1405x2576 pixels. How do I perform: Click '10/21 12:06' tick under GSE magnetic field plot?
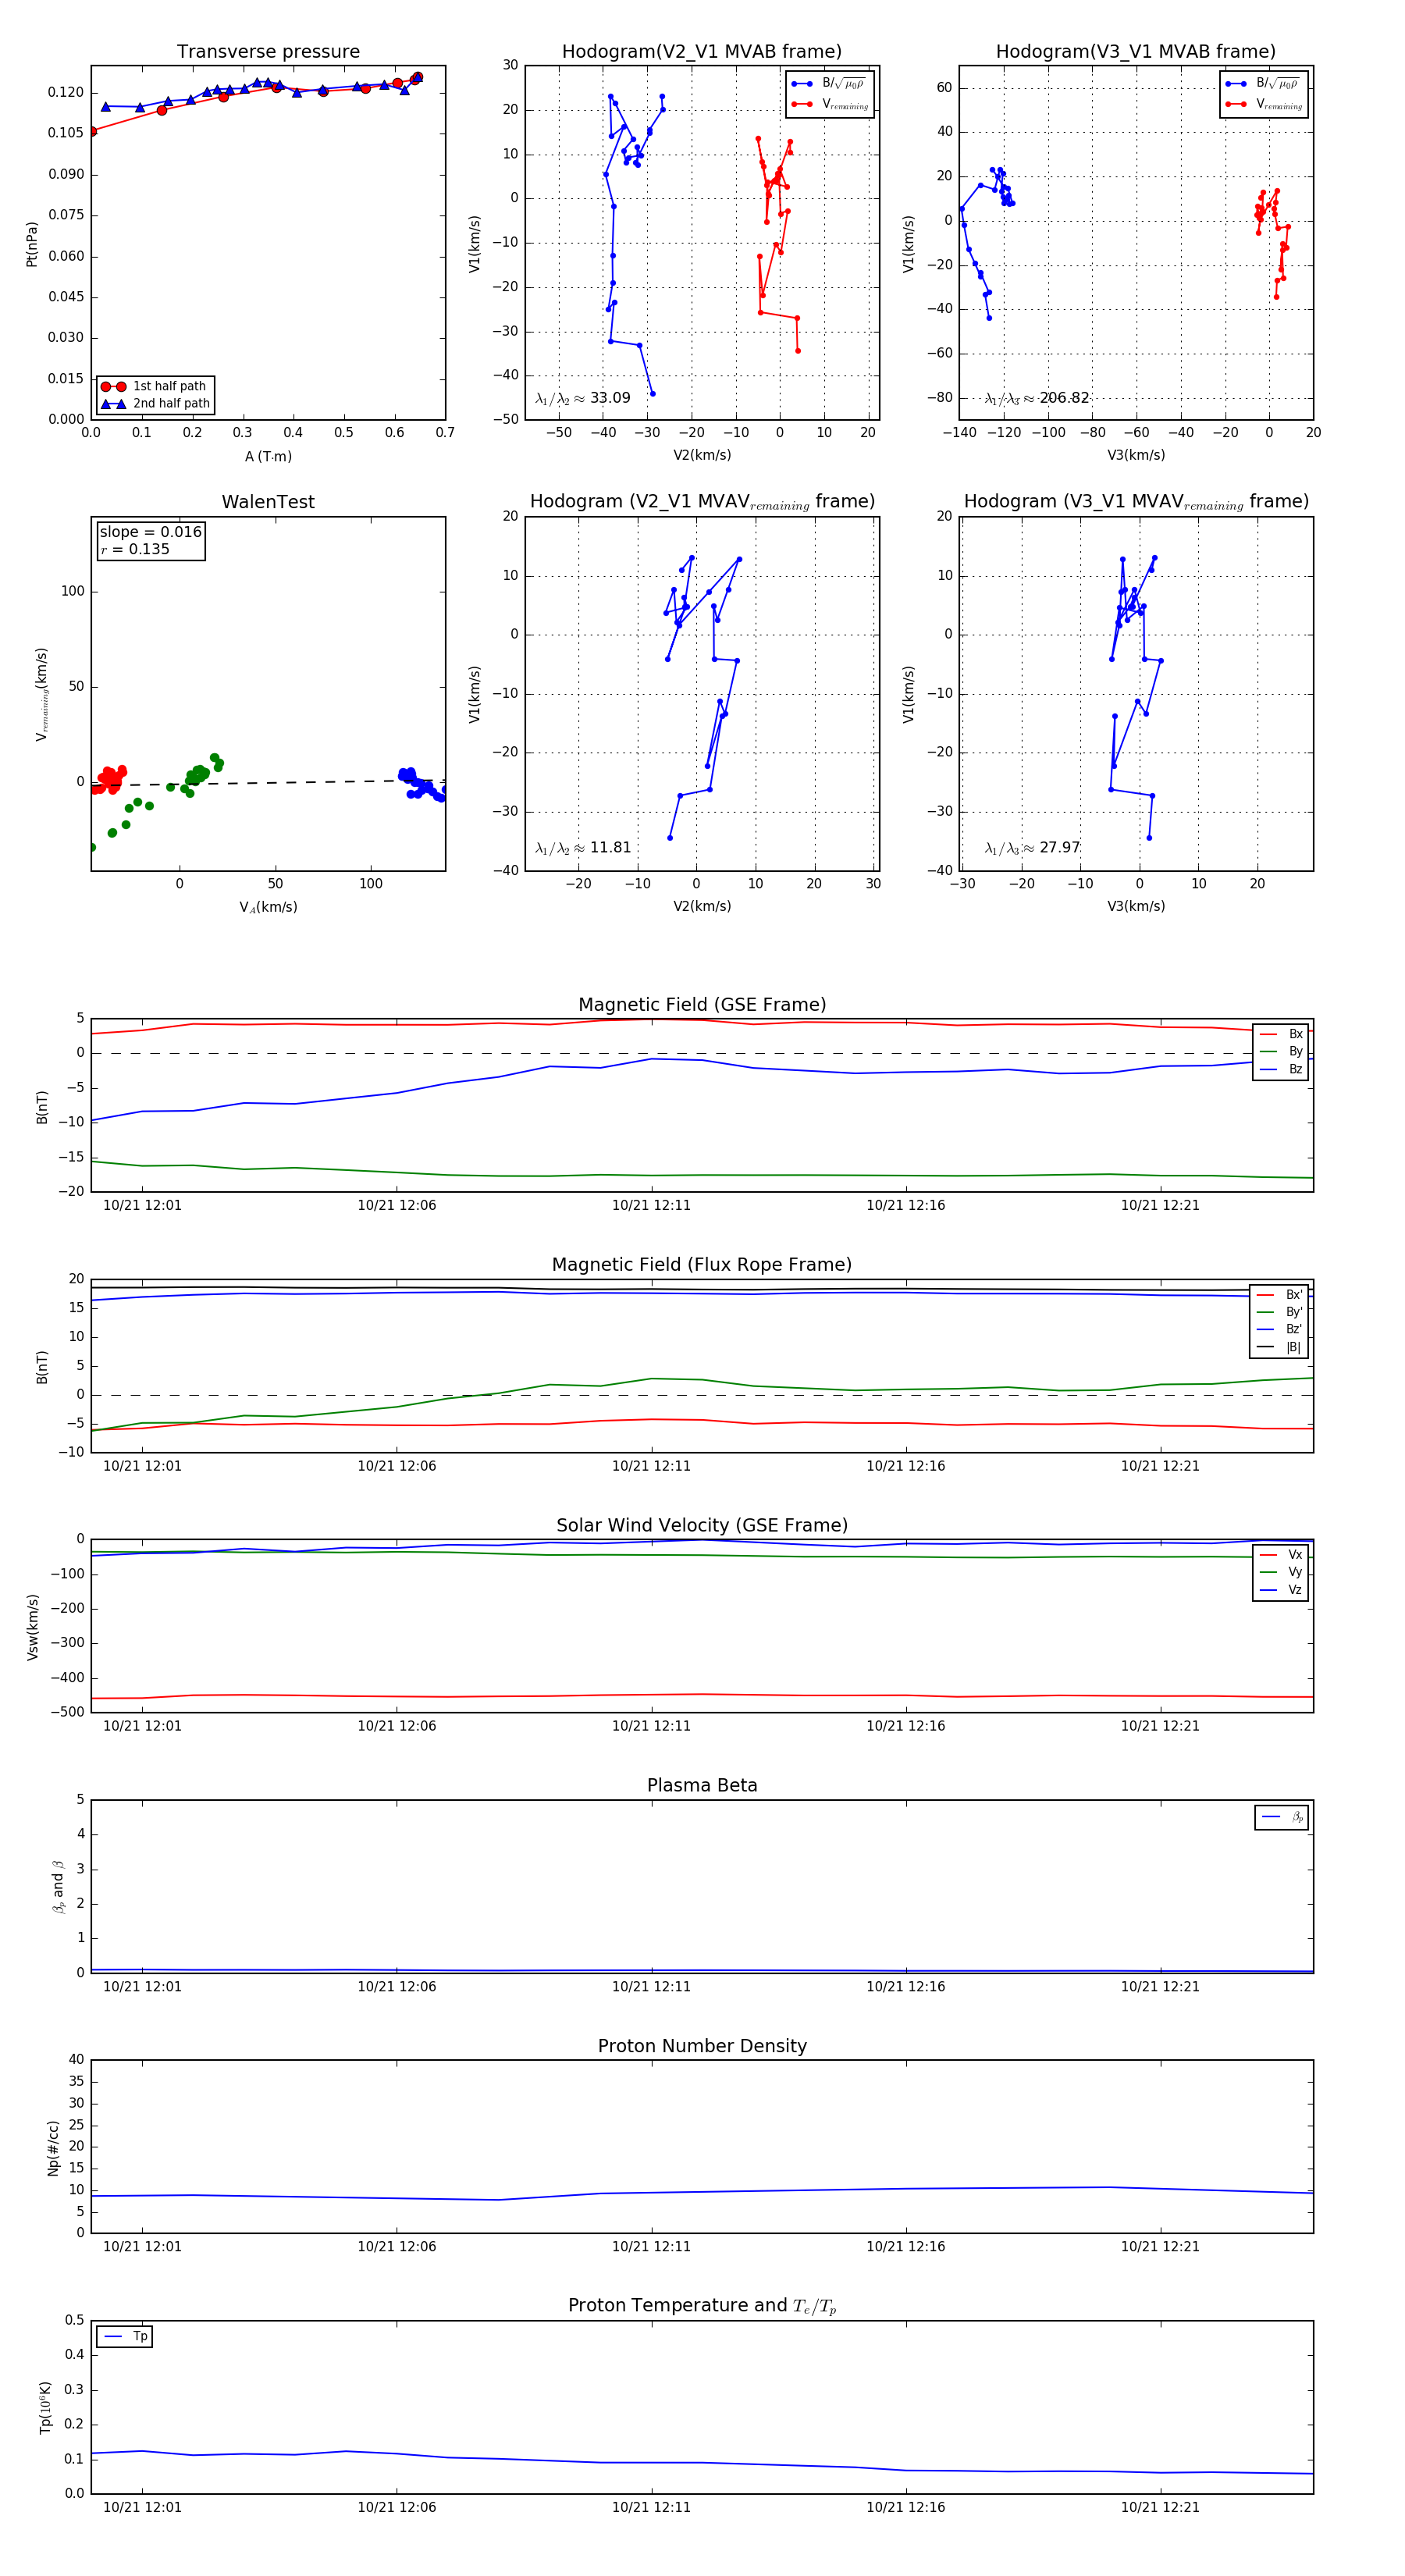pos(397,1205)
